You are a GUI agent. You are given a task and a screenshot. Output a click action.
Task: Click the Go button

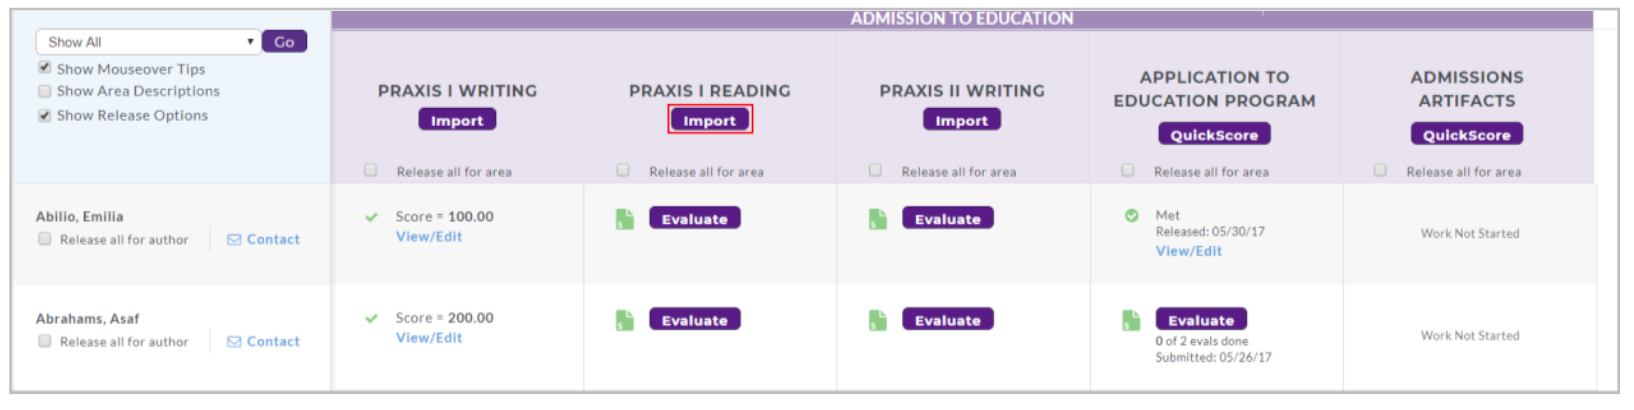(x=284, y=42)
